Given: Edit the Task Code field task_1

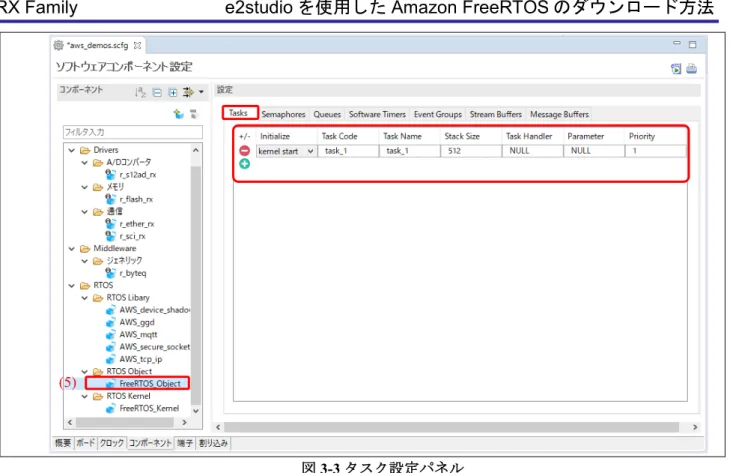Looking at the screenshot, I should pyautogui.click(x=348, y=151).
